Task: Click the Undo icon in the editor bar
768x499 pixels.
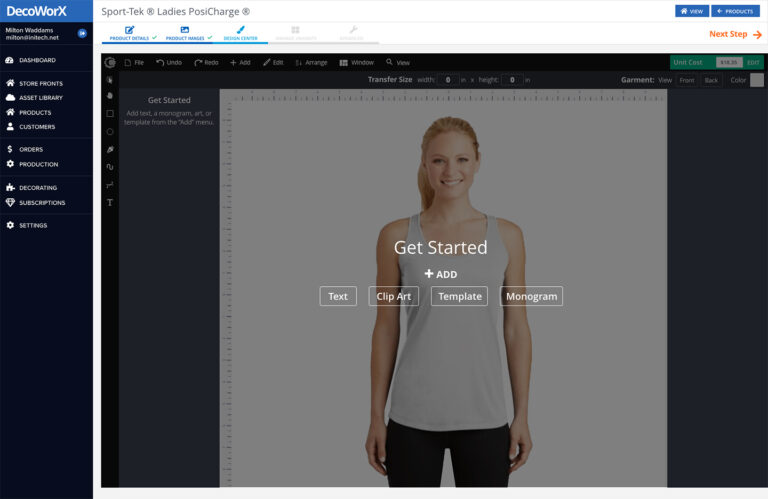Action: point(168,62)
